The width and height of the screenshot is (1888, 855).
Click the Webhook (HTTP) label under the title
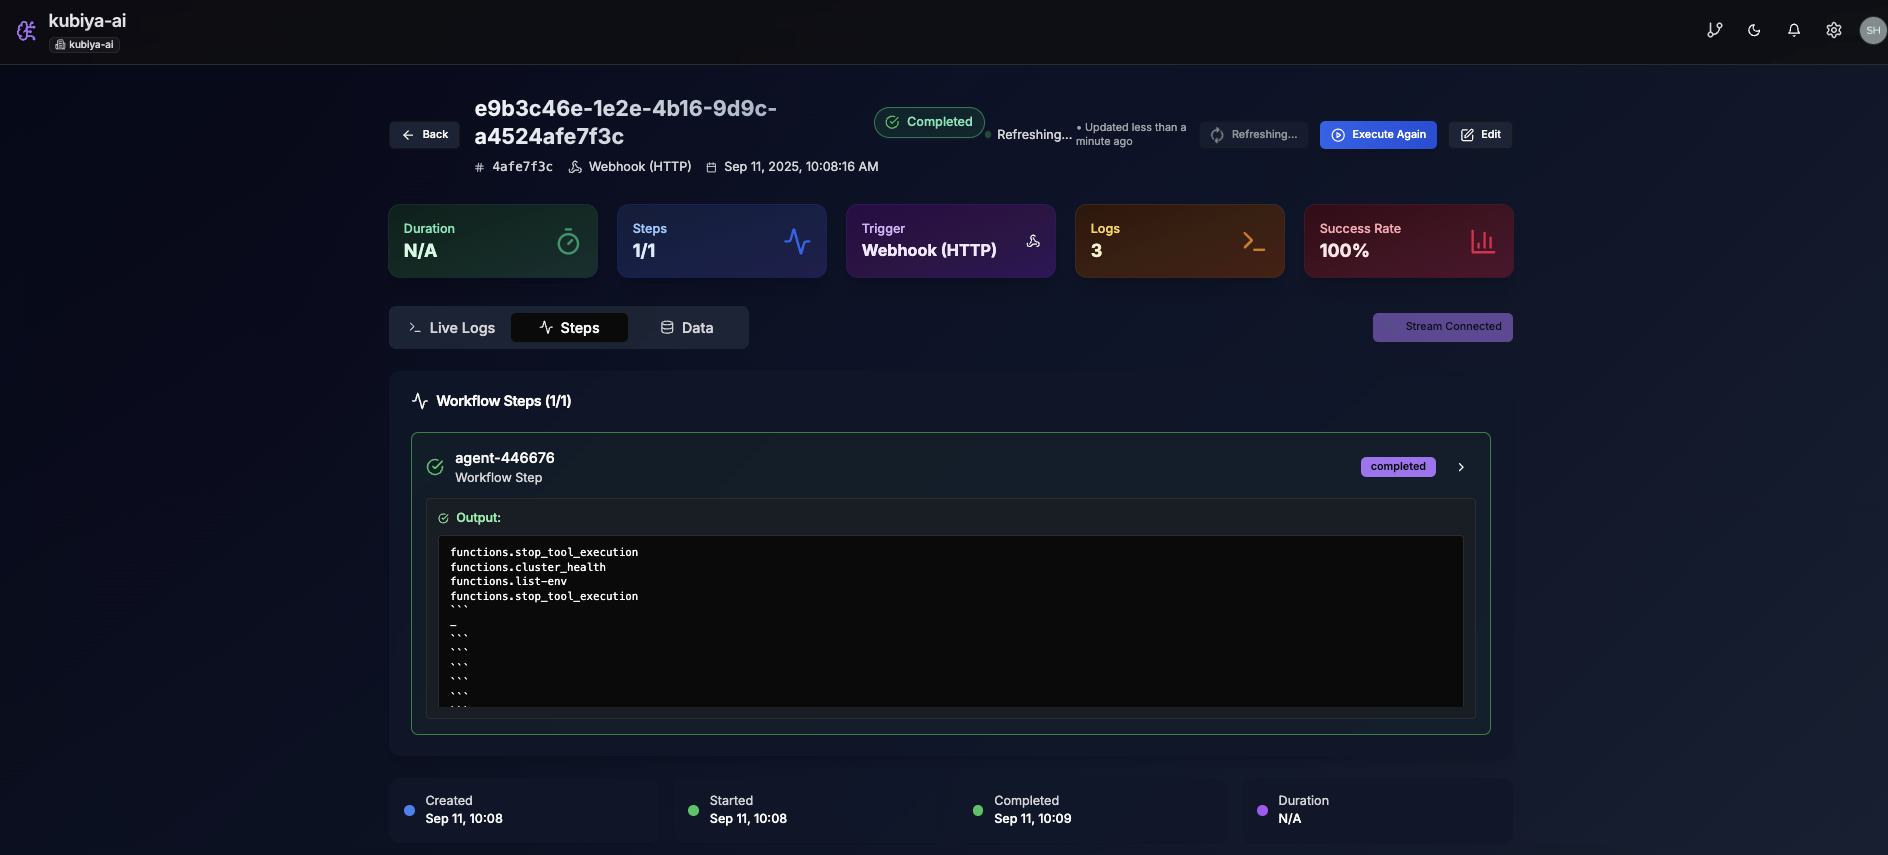pos(640,167)
